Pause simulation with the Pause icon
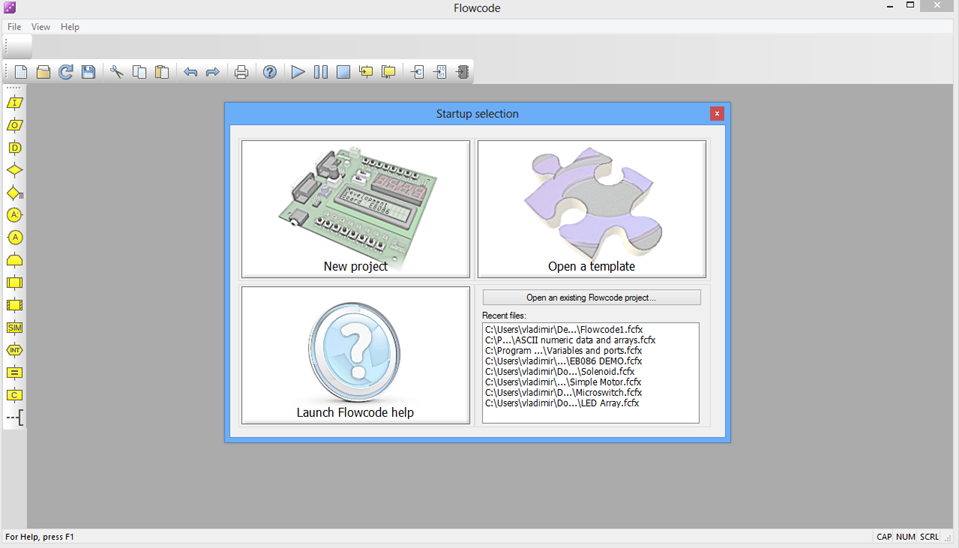 click(320, 72)
